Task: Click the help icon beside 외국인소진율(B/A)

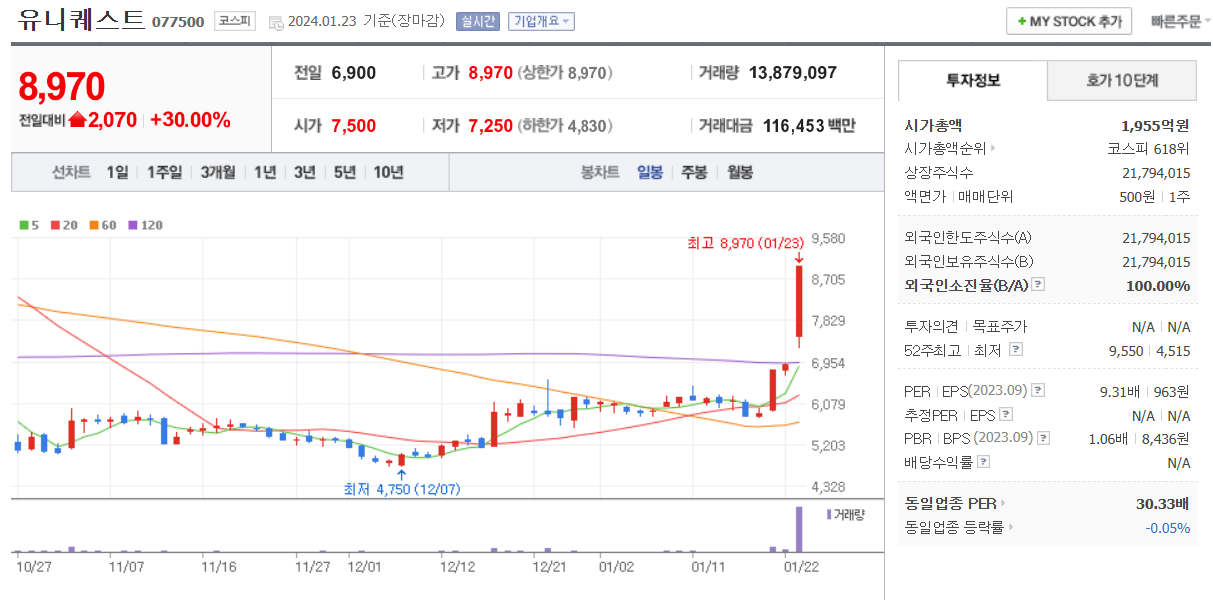Action: pos(1038,285)
